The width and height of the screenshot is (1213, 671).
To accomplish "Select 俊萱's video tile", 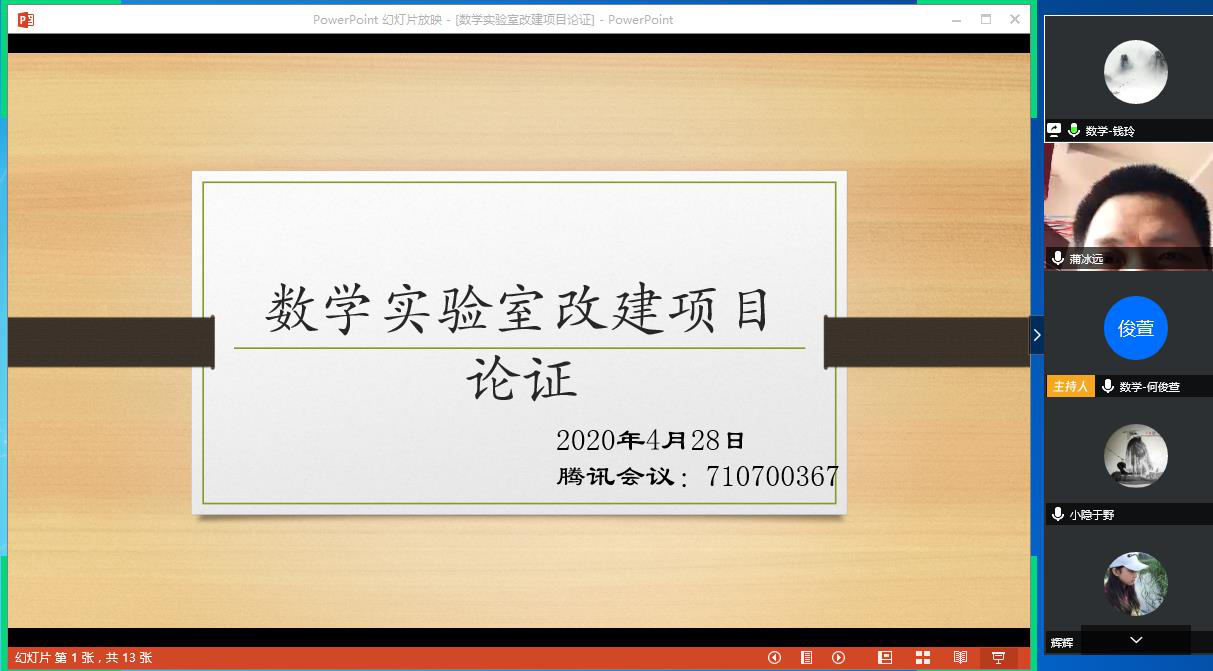I will pyautogui.click(x=1135, y=328).
